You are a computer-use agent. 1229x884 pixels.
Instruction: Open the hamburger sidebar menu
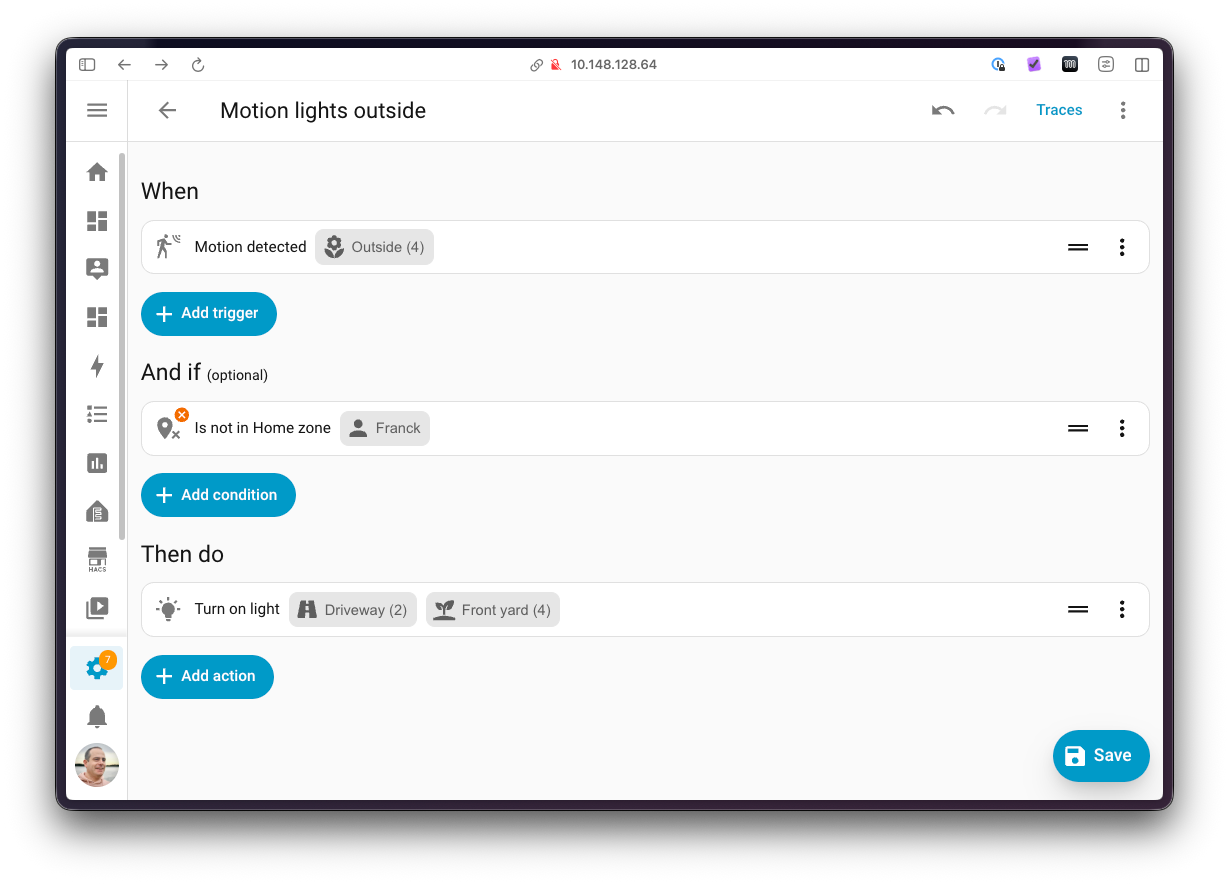97,110
